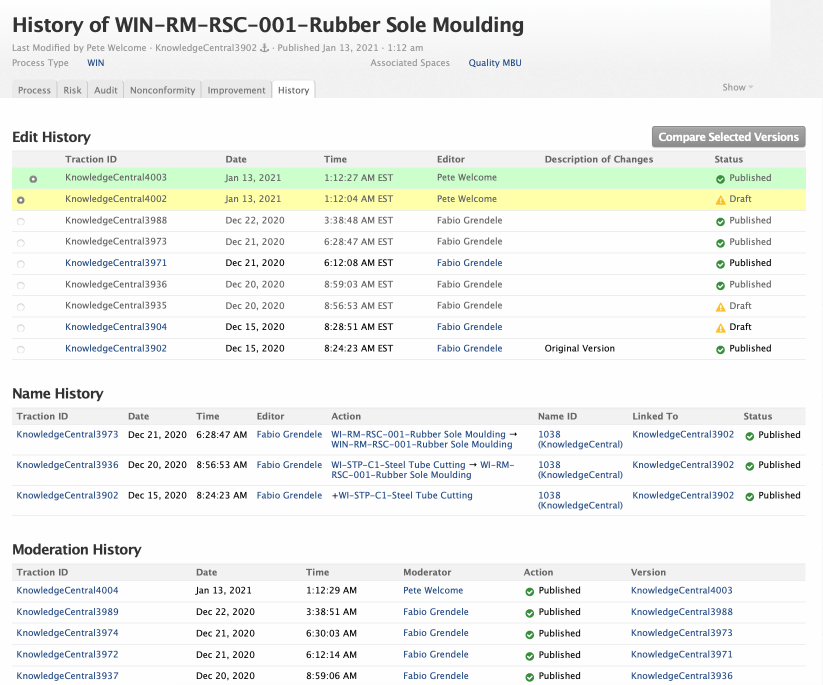Open the Nonconformity tab
The width and height of the screenshot is (823, 685).
[162, 90]
